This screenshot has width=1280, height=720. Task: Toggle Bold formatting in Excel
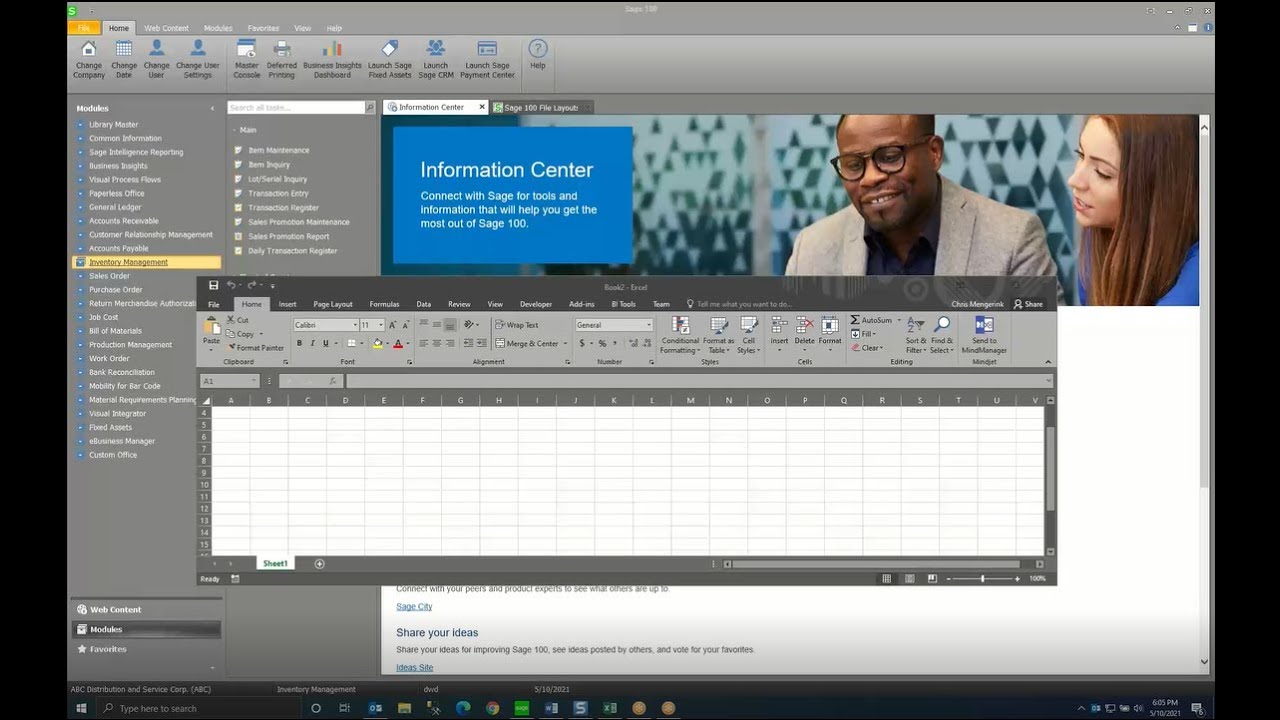(x=299, y=343)
